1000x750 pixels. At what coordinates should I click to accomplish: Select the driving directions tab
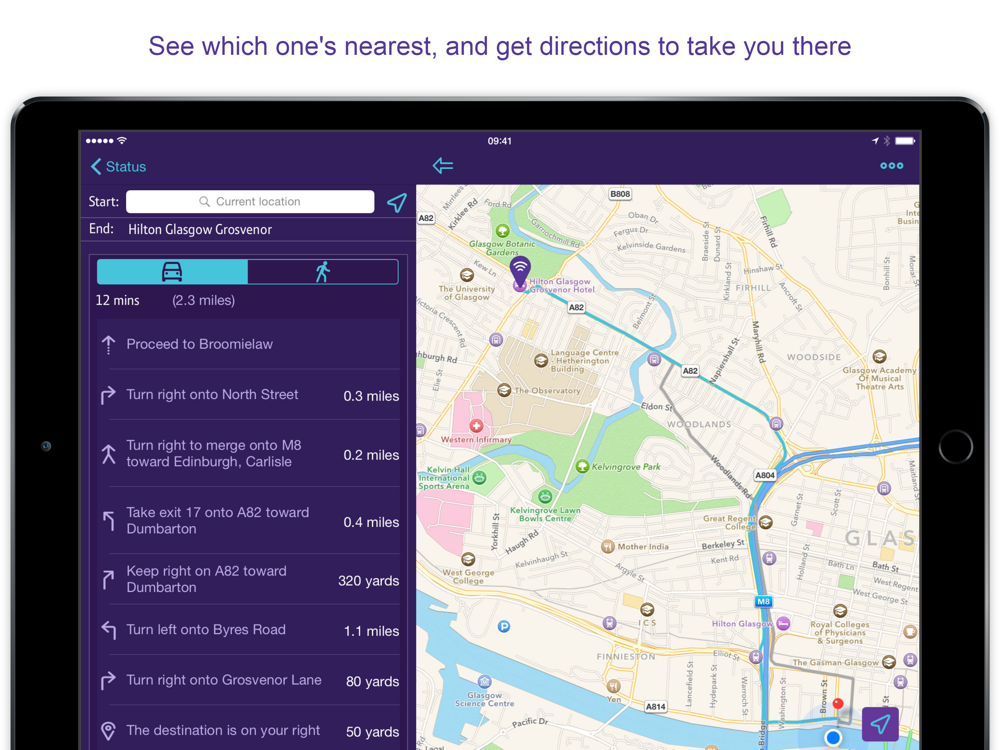(172, 272)
